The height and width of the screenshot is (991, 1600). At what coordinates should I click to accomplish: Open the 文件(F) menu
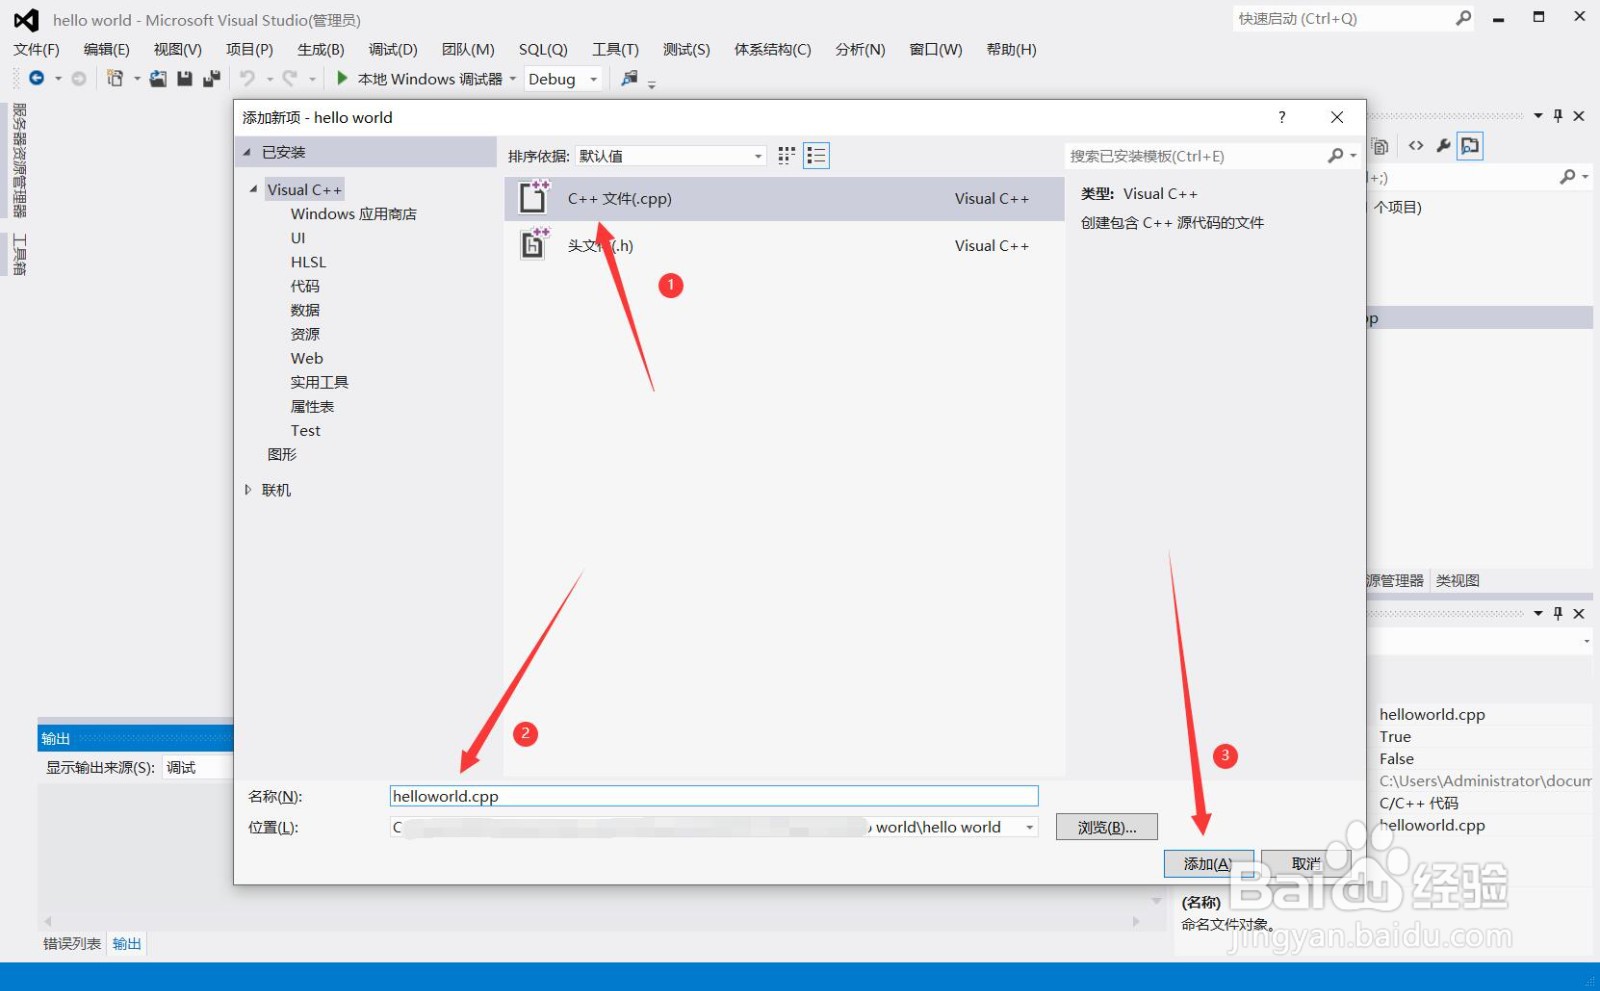37,49
